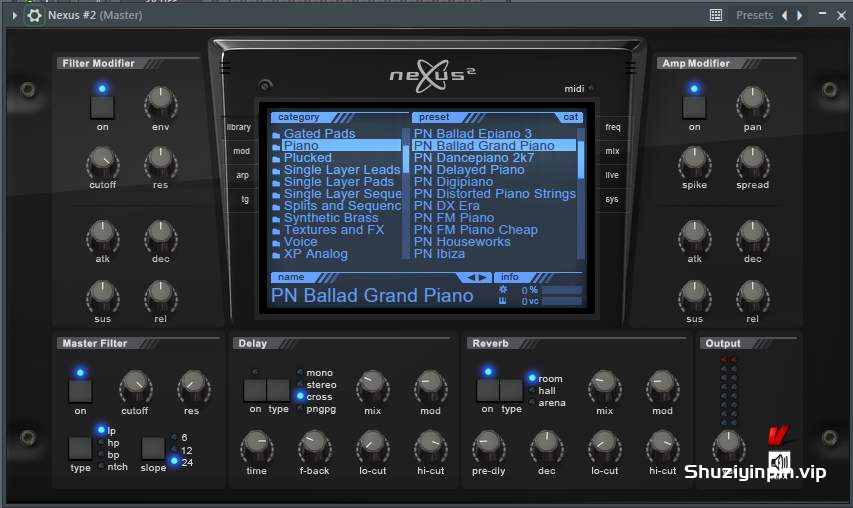Screen dimensions: 853x508
Task: Click the cat button above preset list
Action: pos(570,117)
